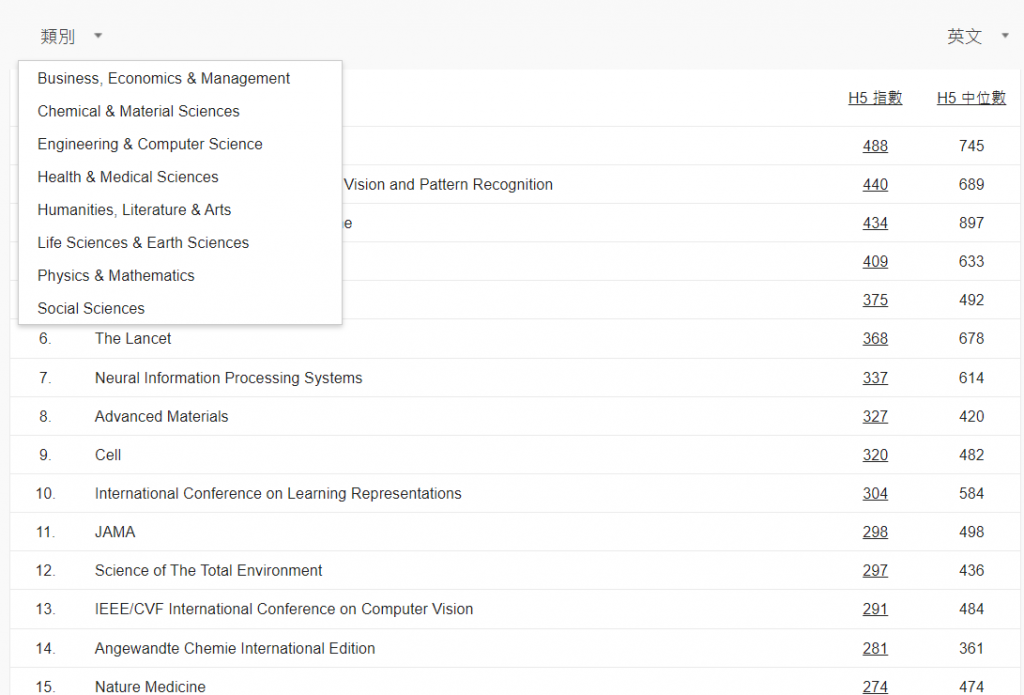This screenshot has width=1024, height=695.
Task: Choose Engineering & Computer Science category
Action: pos(180,144)
